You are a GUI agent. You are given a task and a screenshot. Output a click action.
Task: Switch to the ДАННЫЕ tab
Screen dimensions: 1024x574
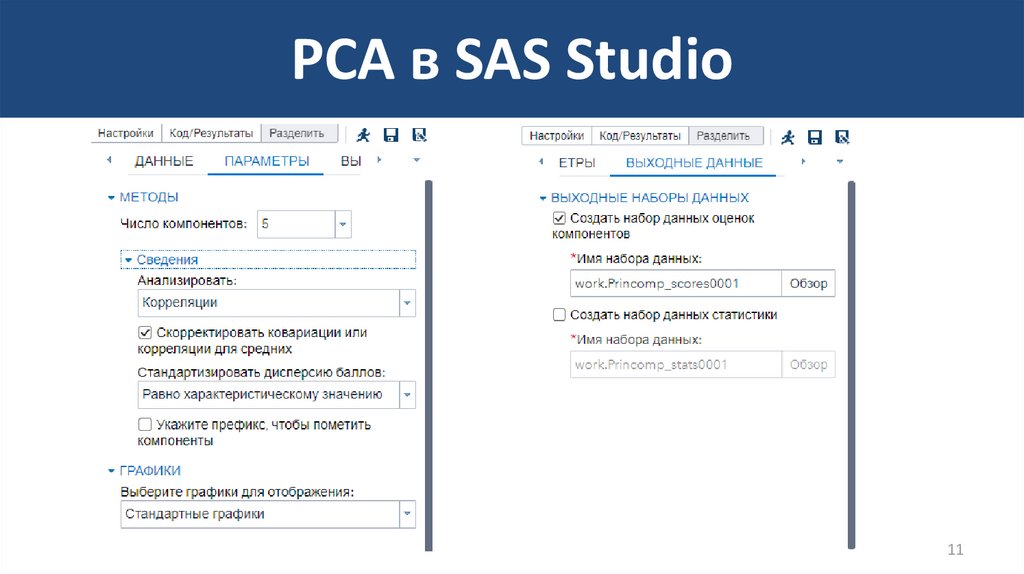click(164, 161)
